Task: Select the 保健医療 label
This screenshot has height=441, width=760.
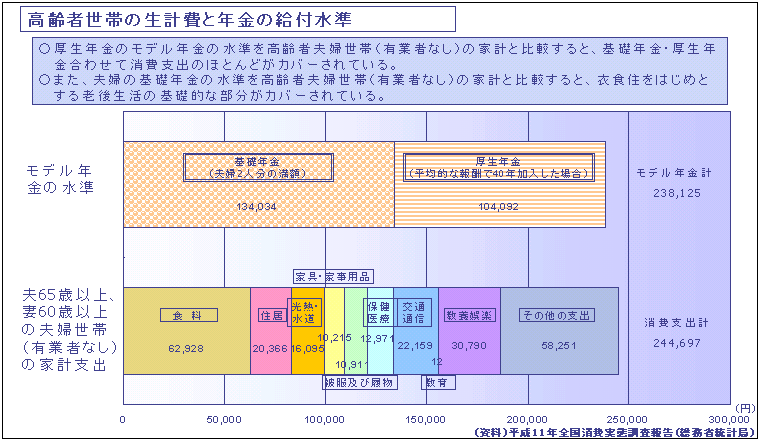Action: pos(378,312)
